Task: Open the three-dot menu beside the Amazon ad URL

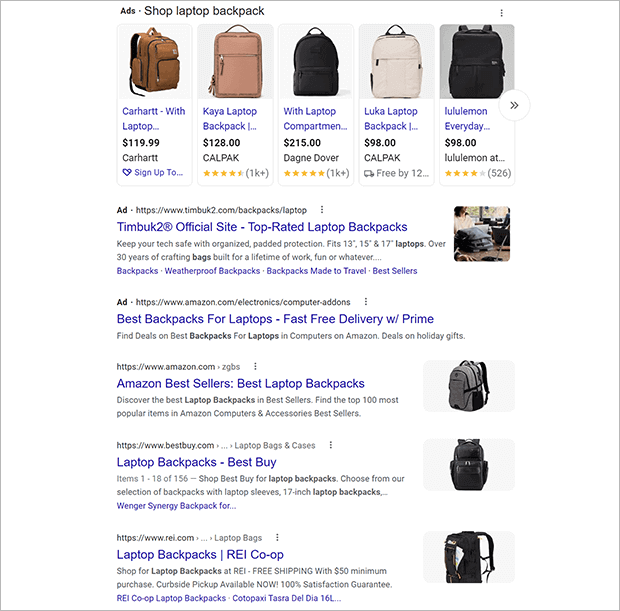Action: [x=366, y=302]
